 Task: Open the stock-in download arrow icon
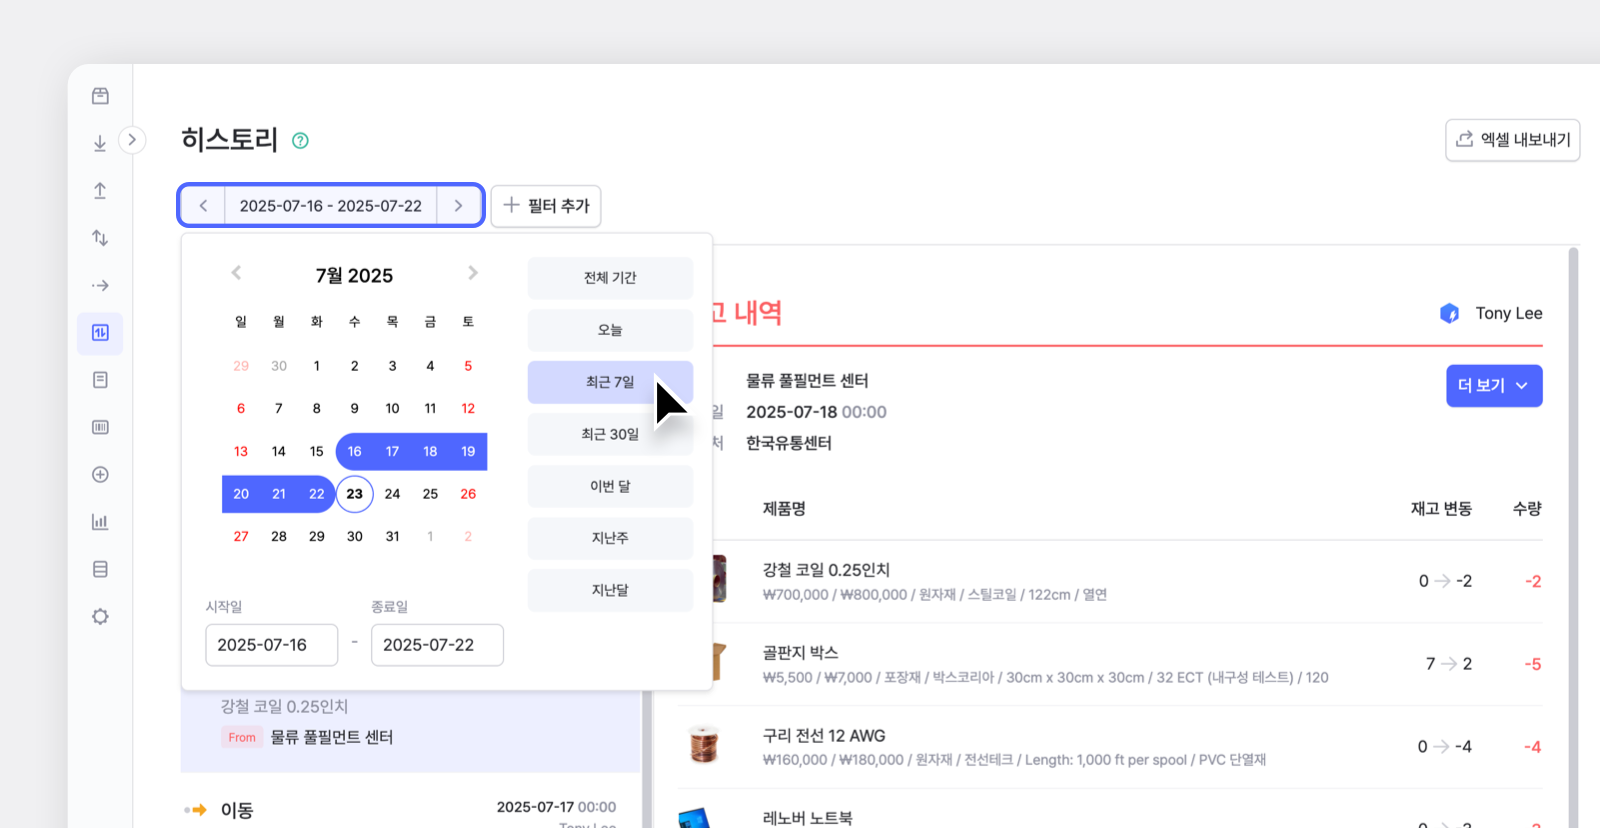click(100, 143)
